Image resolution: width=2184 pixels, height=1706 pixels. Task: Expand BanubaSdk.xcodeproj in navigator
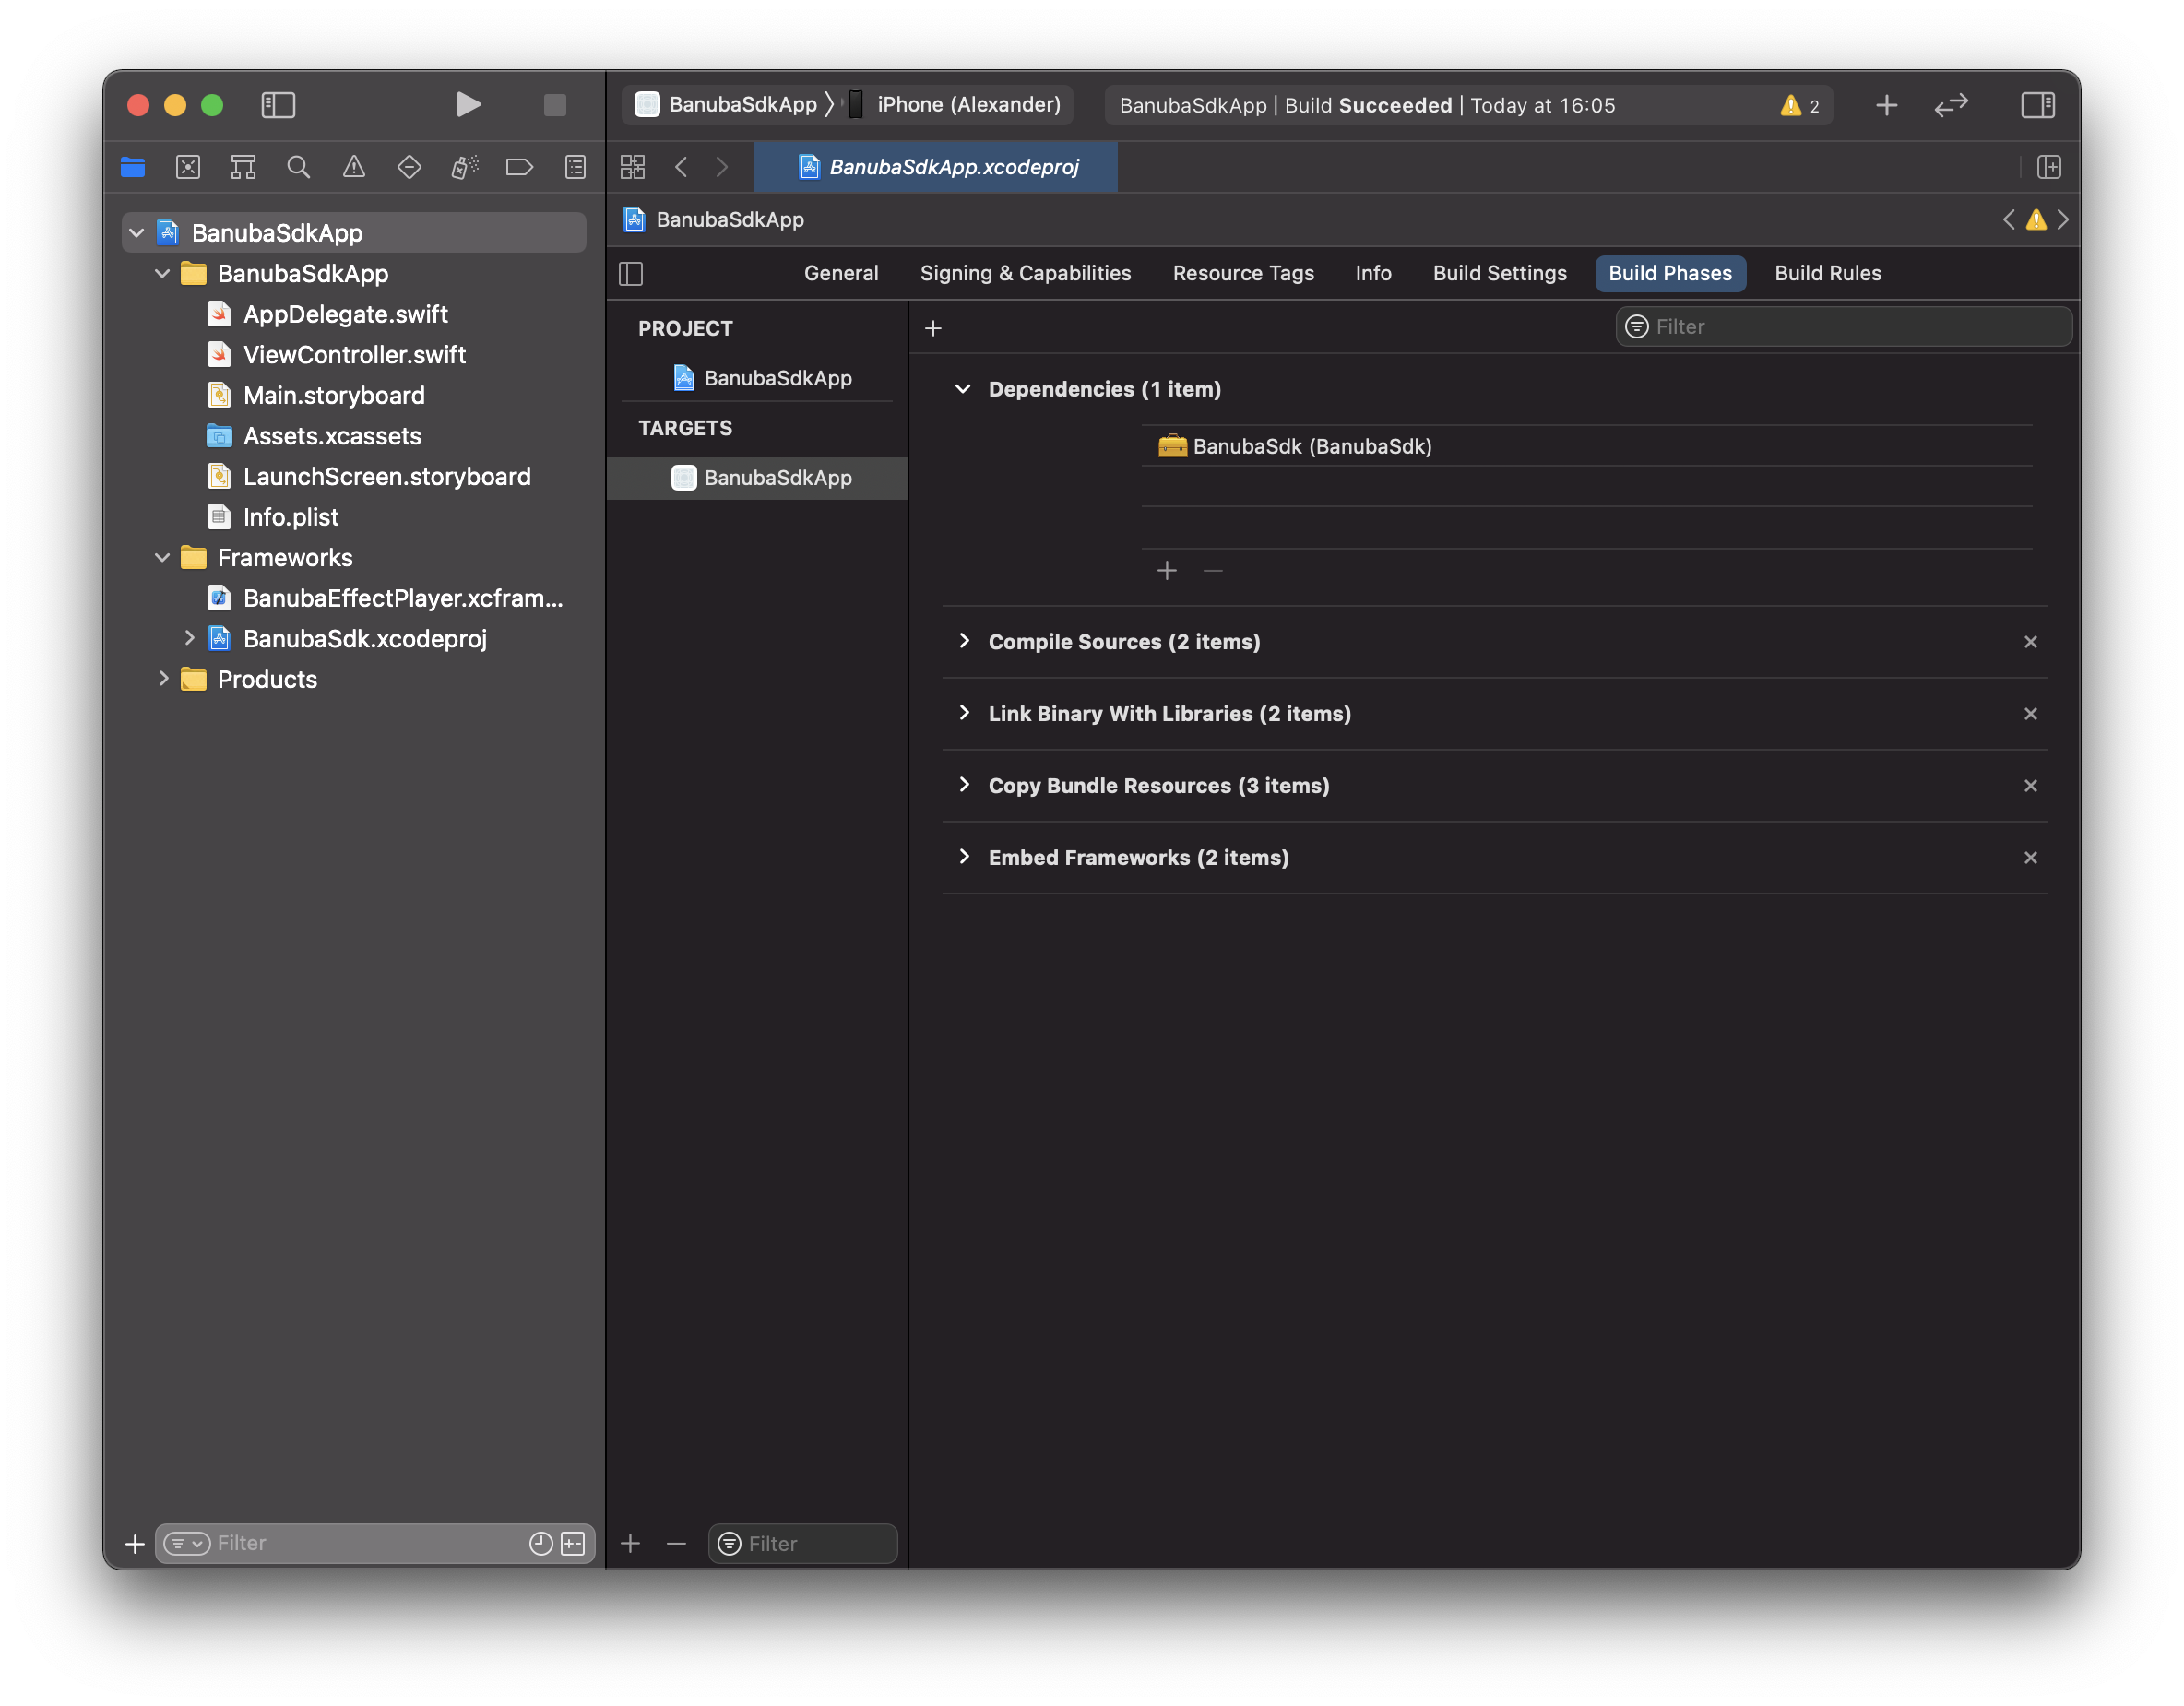coord(189,638)
